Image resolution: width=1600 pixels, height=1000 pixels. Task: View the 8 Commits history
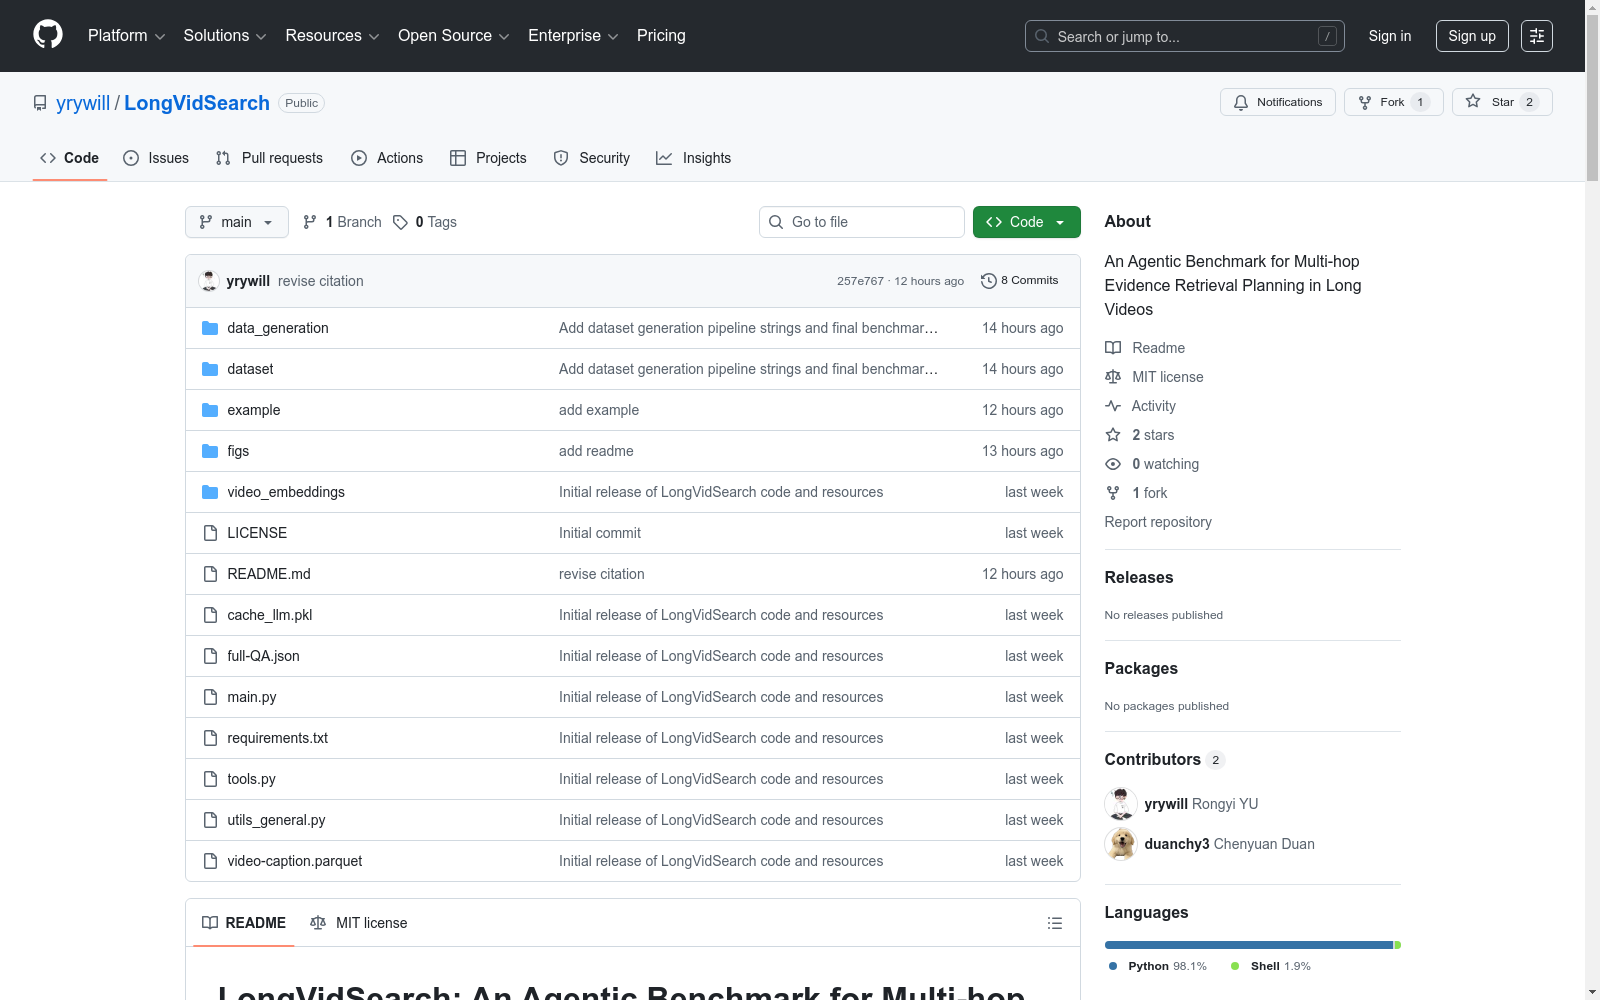coord(1020,281)
